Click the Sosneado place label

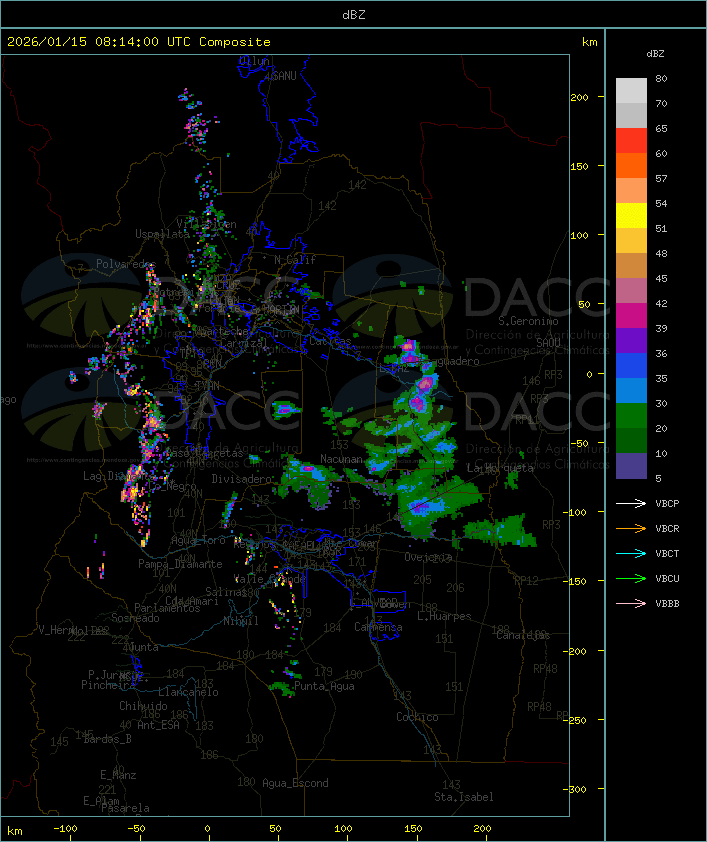pyautogui.click(x=135, y=618)
